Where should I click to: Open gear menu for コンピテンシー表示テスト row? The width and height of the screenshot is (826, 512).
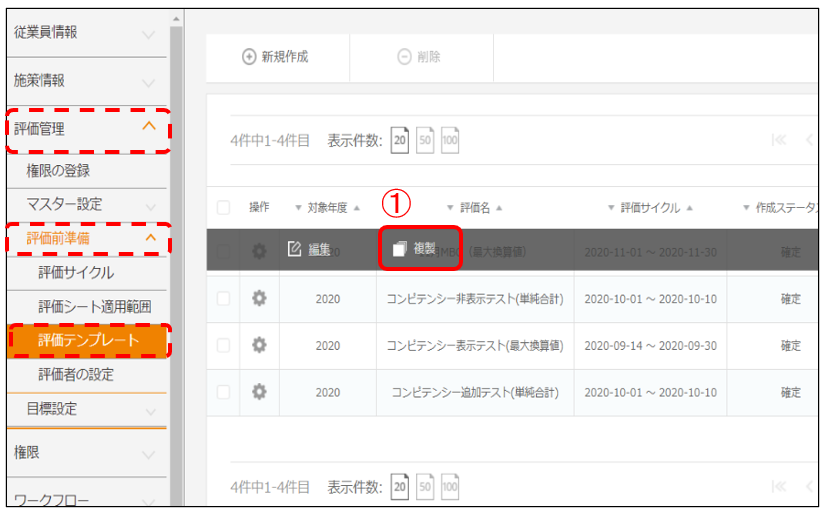pyautogui.click(x=259, y=345)
